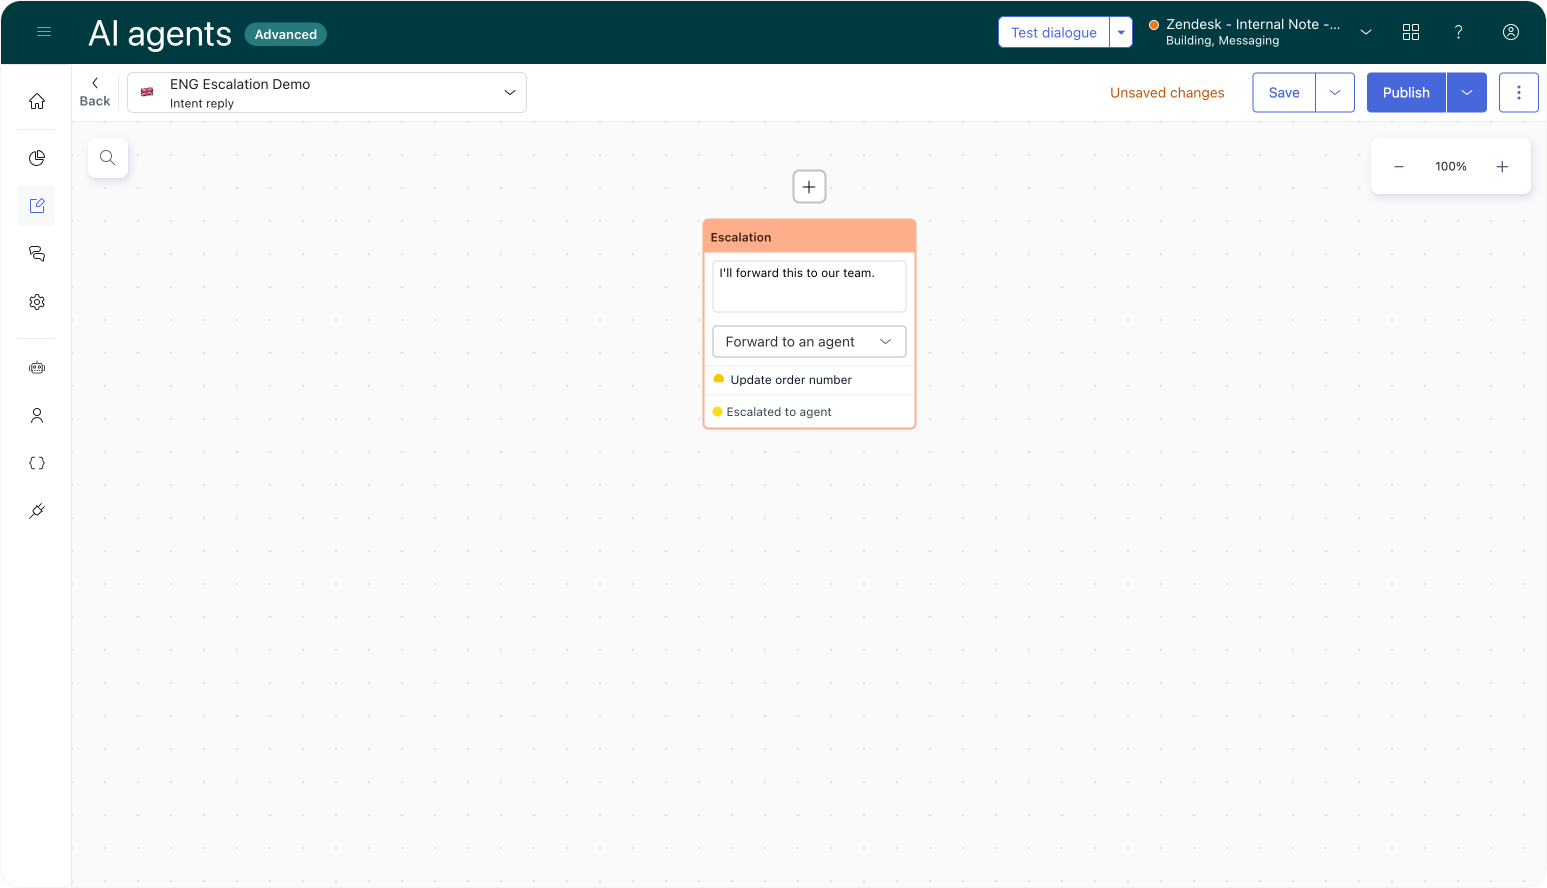1547x888 pixels.
Task: Click the escalation message text field
Action: click(808, 287)
